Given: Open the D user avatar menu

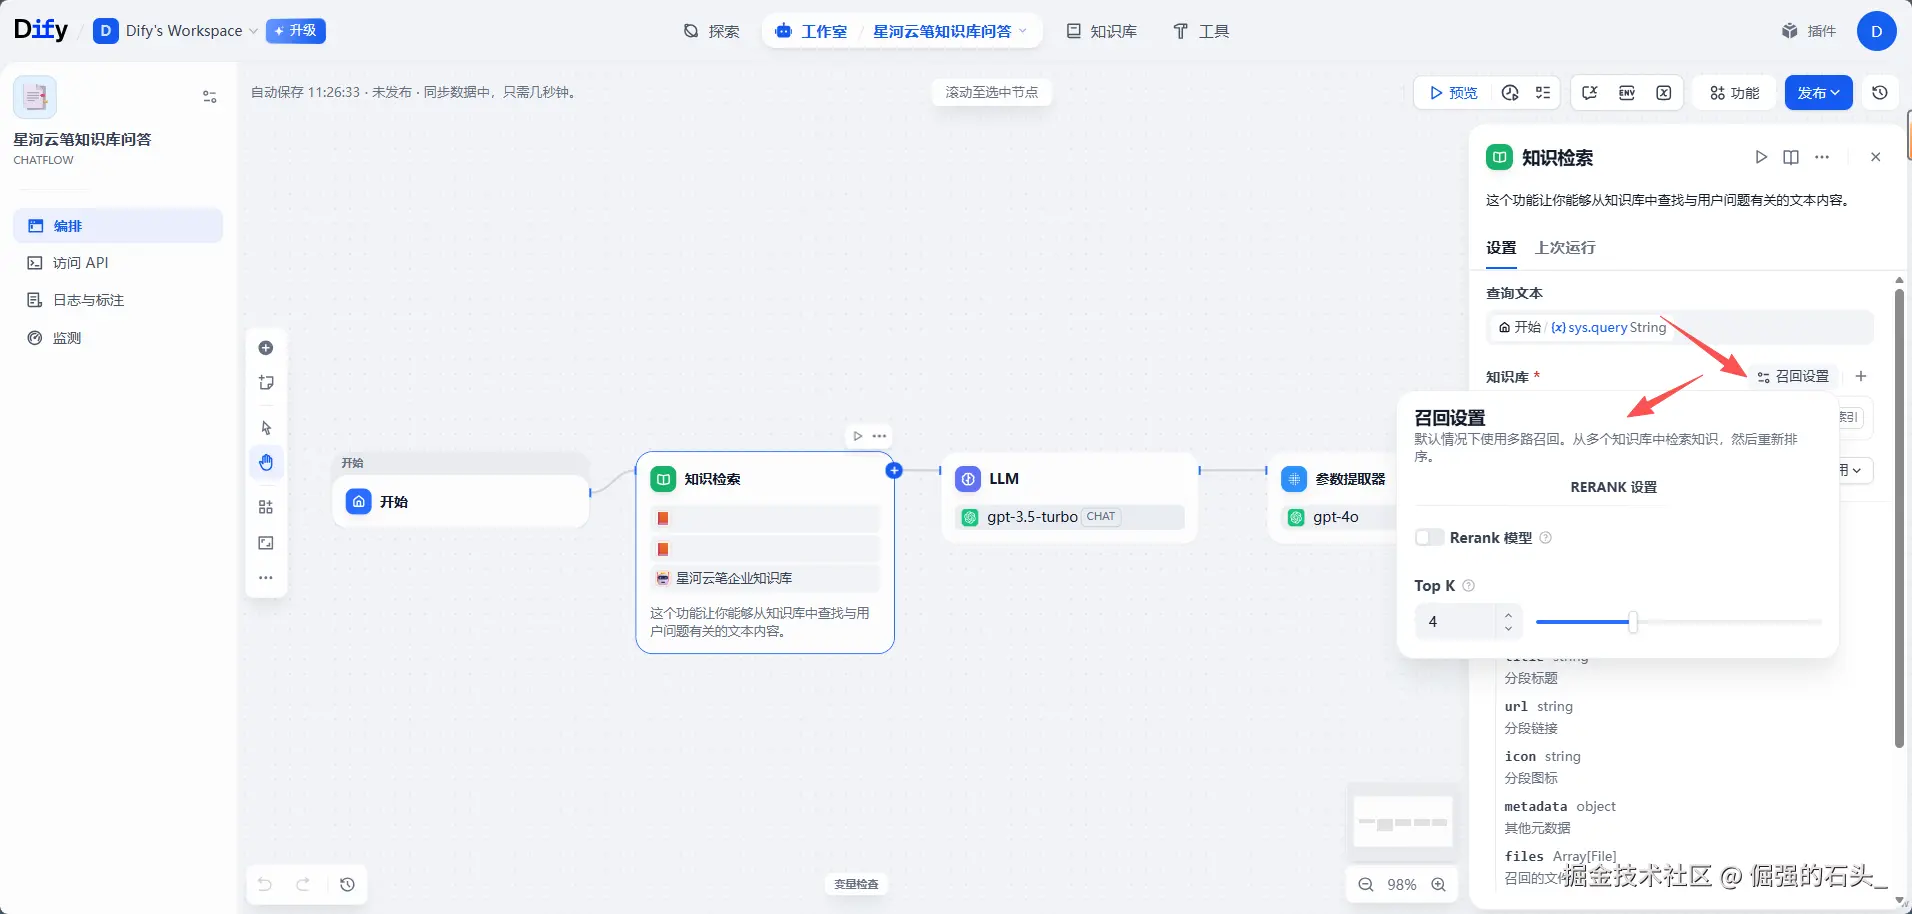Looking at the screenshot, I should pos(1877,31).
